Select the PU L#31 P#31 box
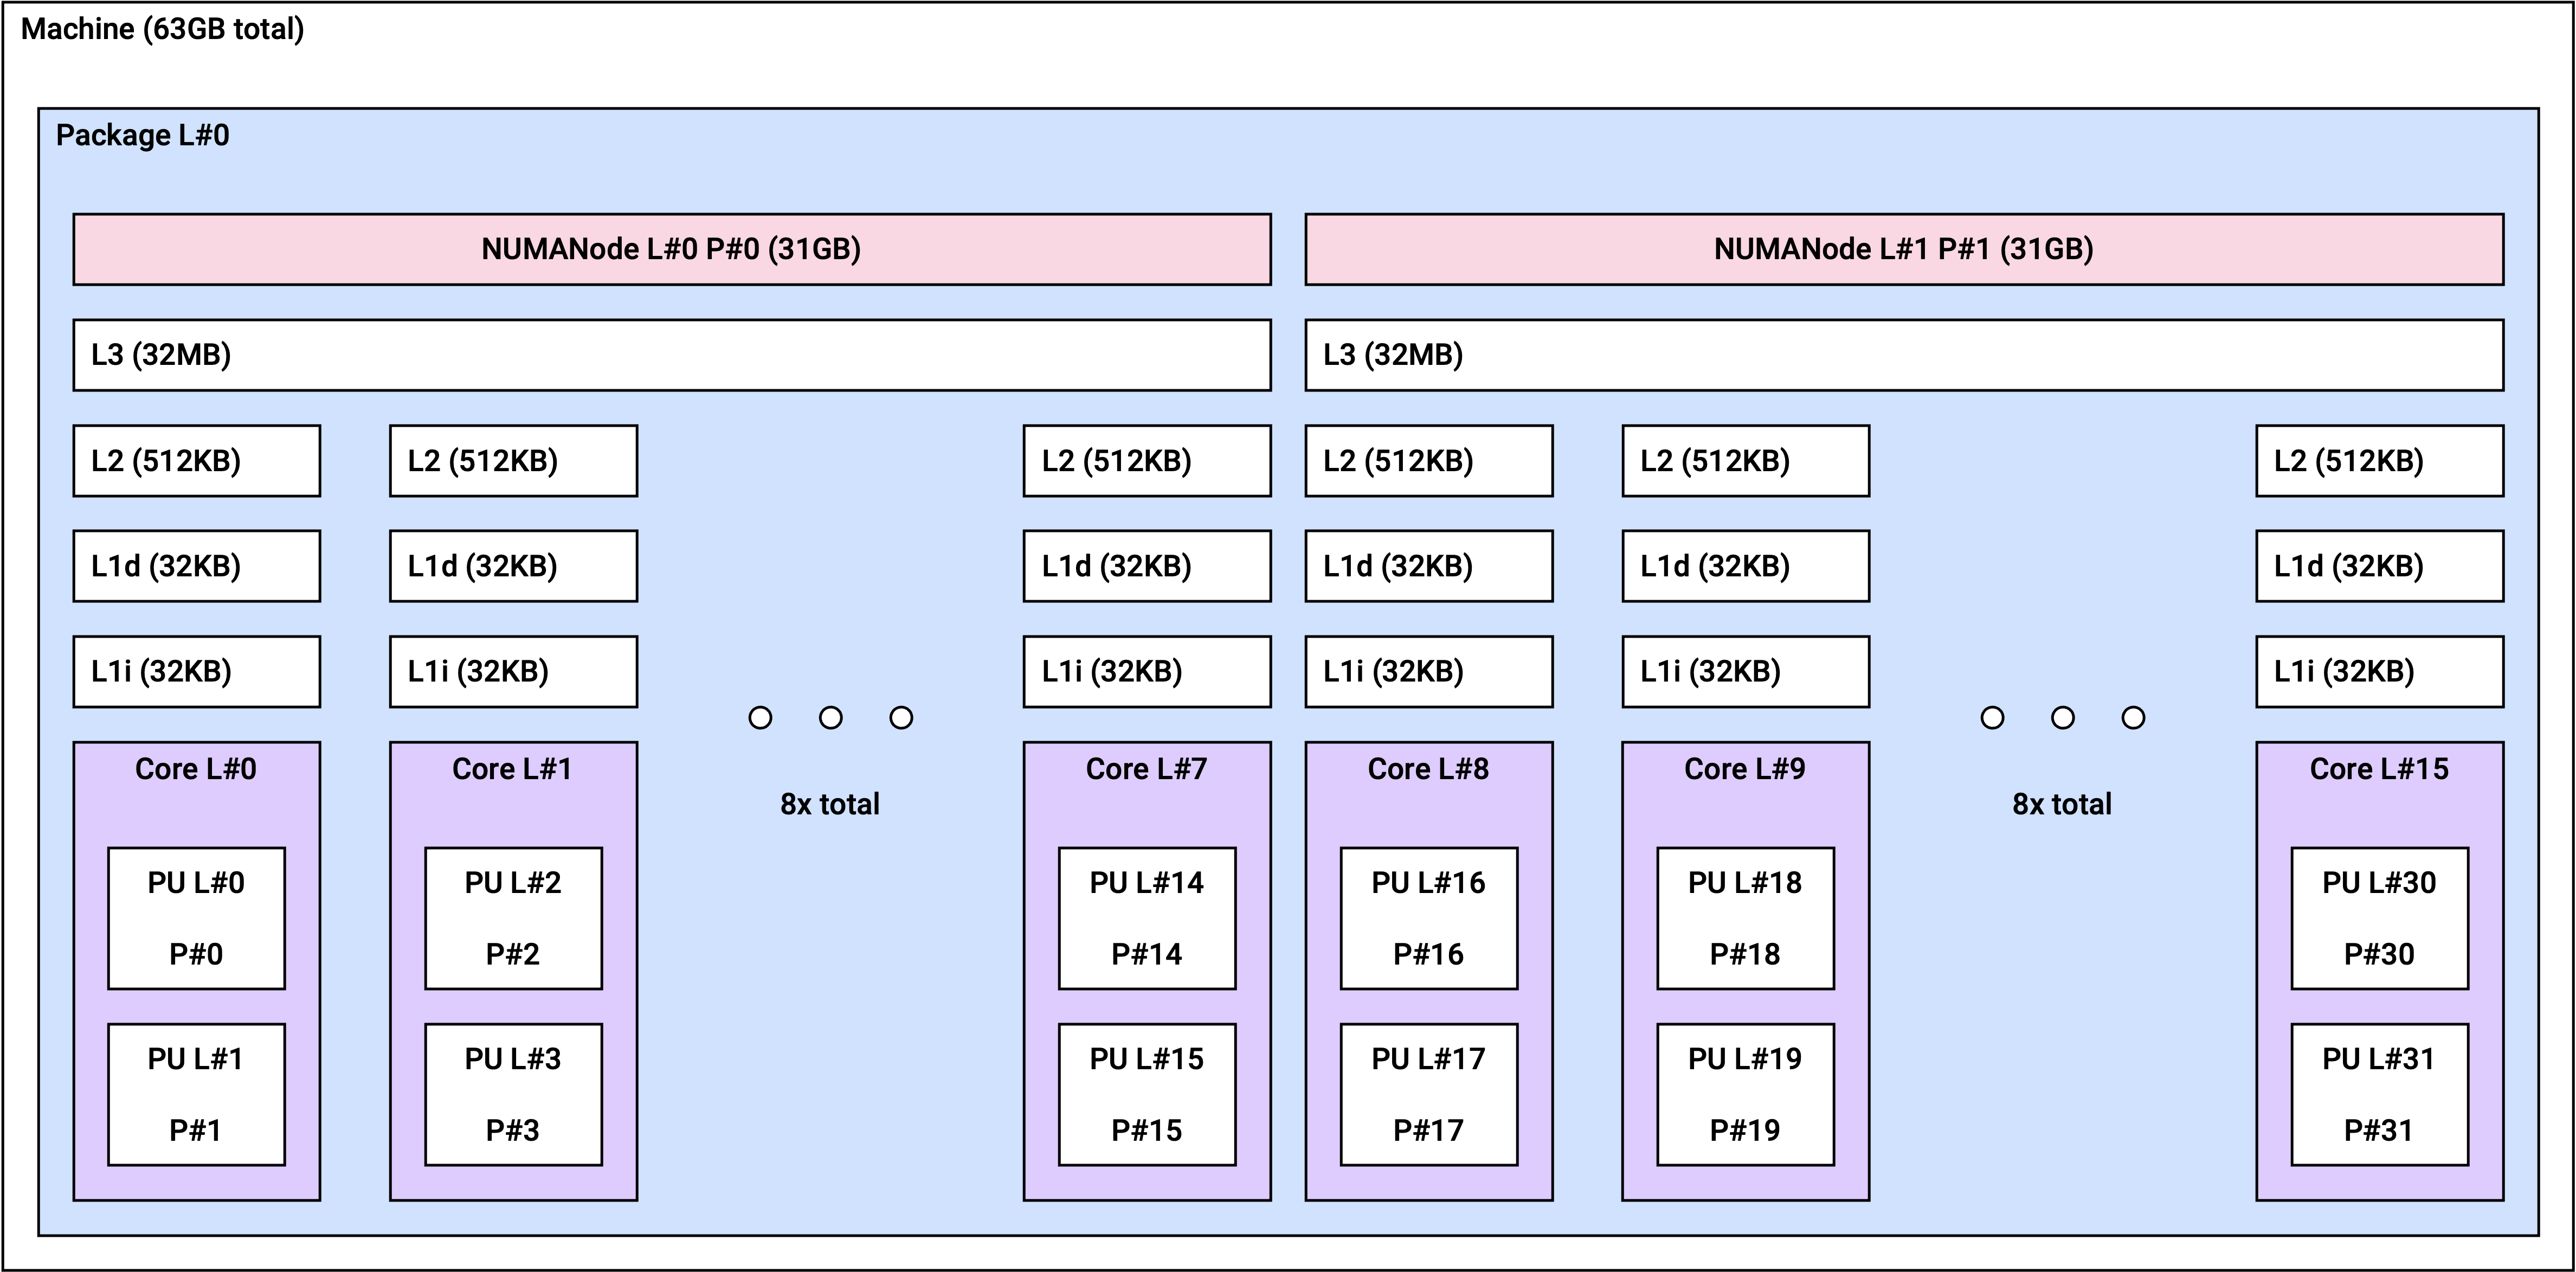Image resolution: width=2576 pixels, height=1272 pixels. pyautogui.click(x=2380, y=1094)
